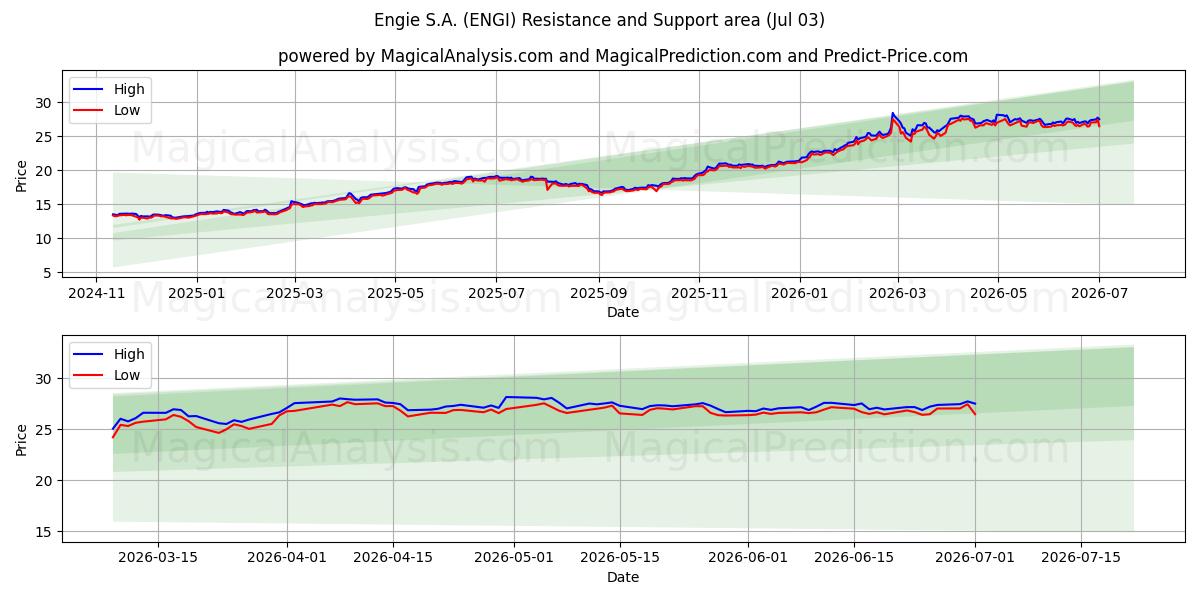Click the '2026-05-15' x-axis label
This screenshot has width=1200, height=600.
point(620,559)
